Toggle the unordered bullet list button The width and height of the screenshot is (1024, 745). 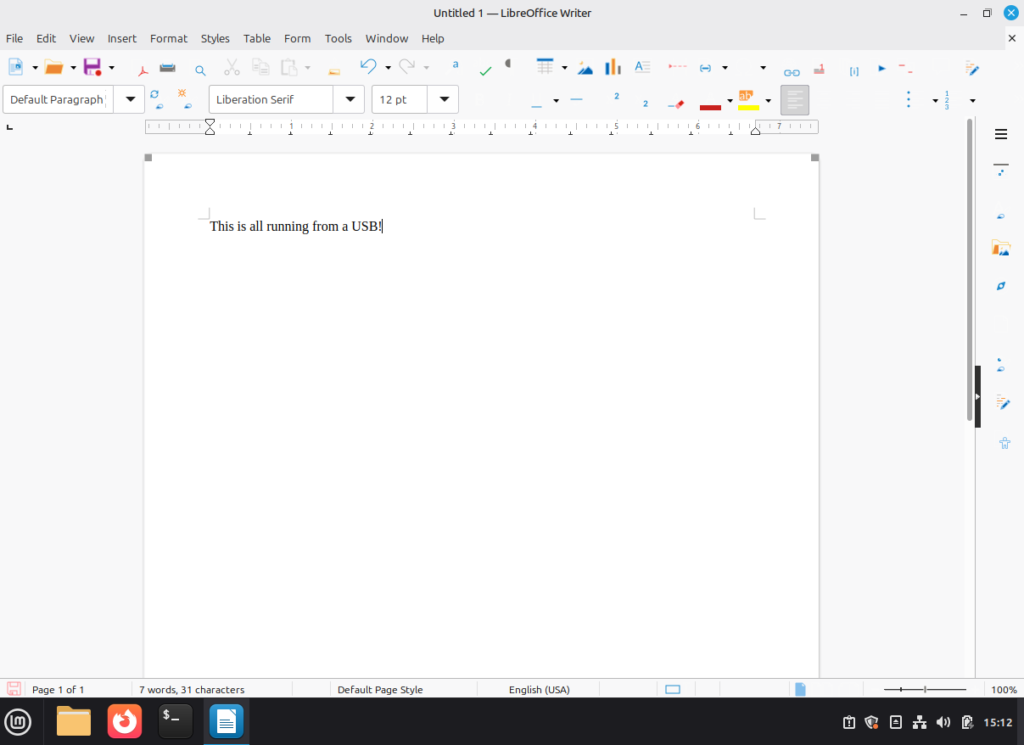click(909, 100)
